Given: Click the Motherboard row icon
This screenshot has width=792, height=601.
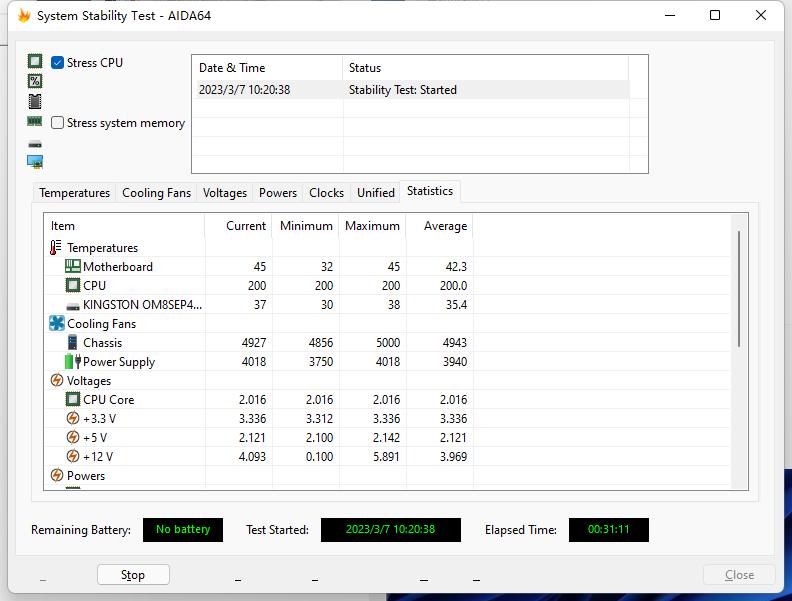Looking at the screenshot, I should (x=72, y=266).
